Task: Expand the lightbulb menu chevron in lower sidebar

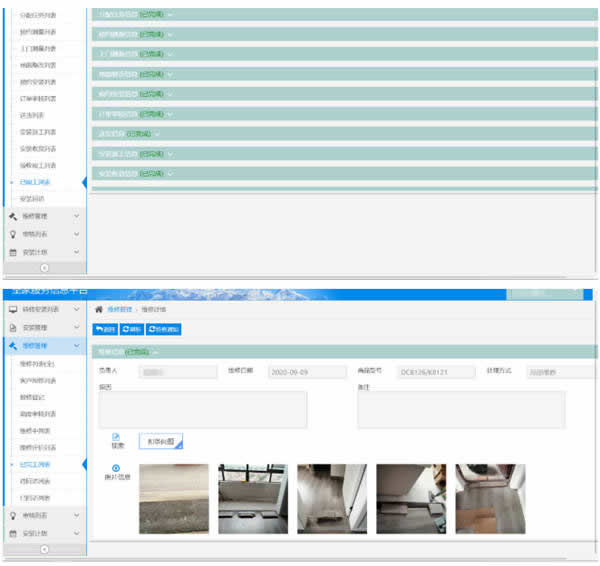Action: pos(77,515)
